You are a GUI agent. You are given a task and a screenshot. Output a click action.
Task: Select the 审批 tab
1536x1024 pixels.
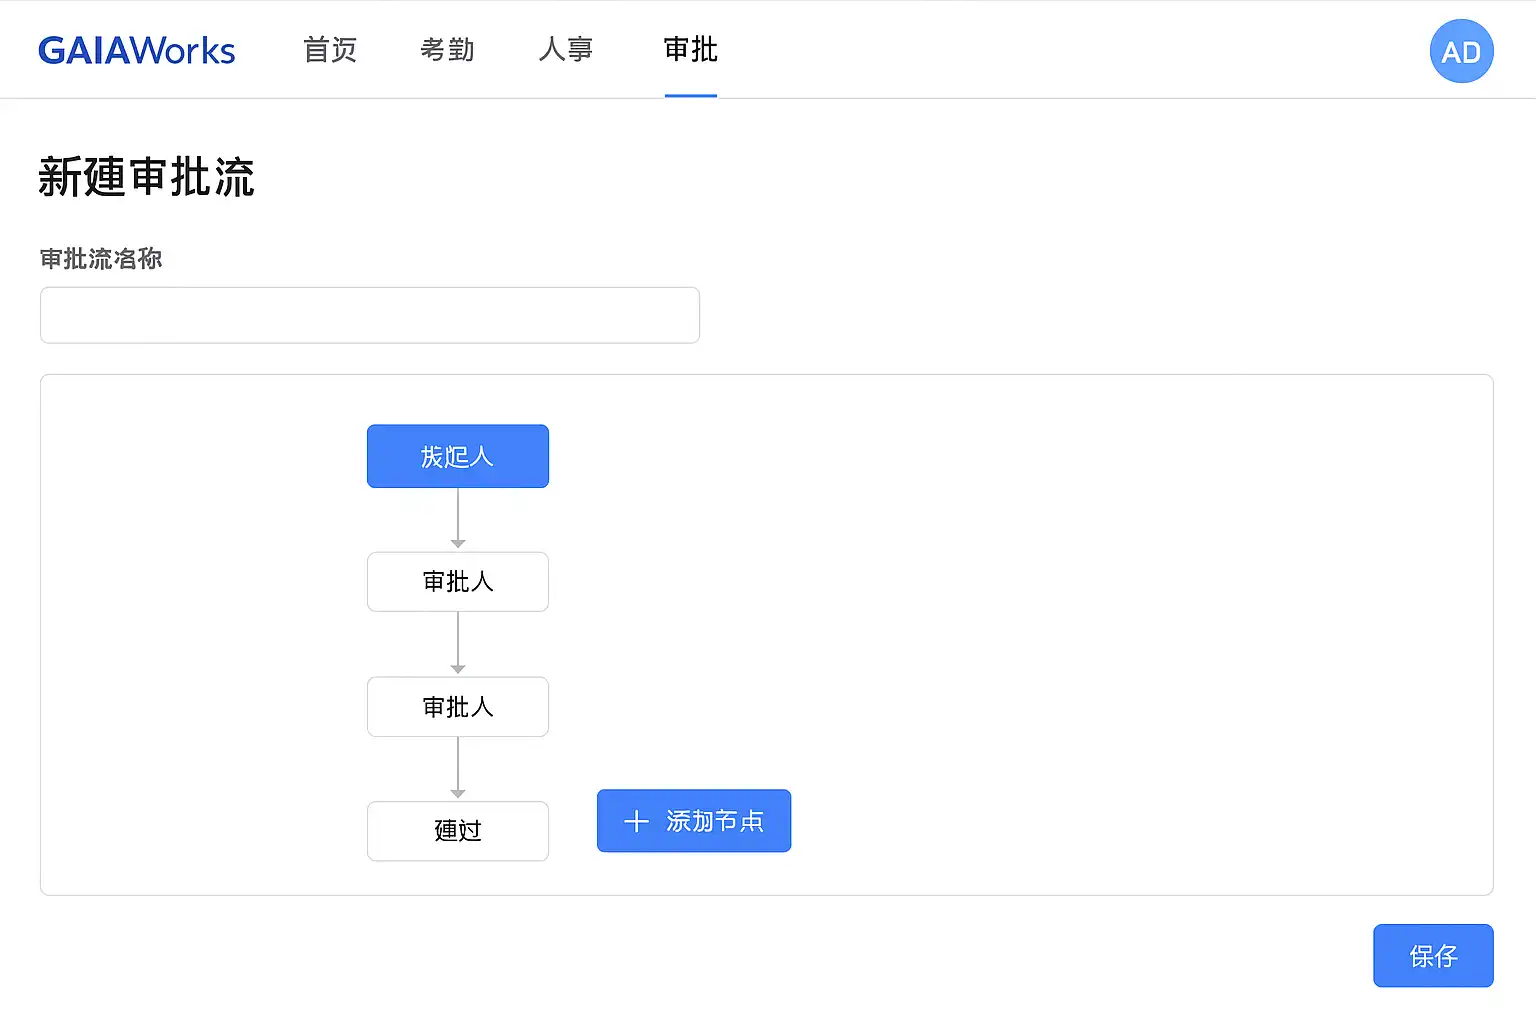tap(690, 50)
